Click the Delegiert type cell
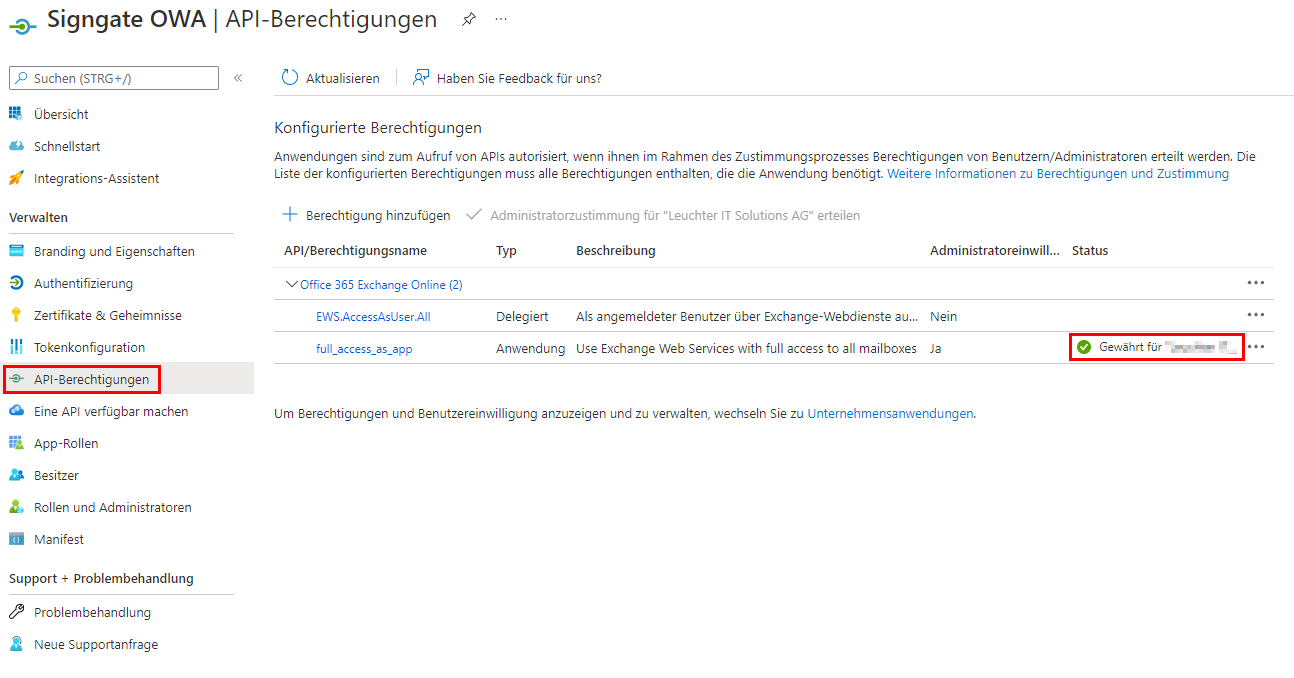 point(522,316)
